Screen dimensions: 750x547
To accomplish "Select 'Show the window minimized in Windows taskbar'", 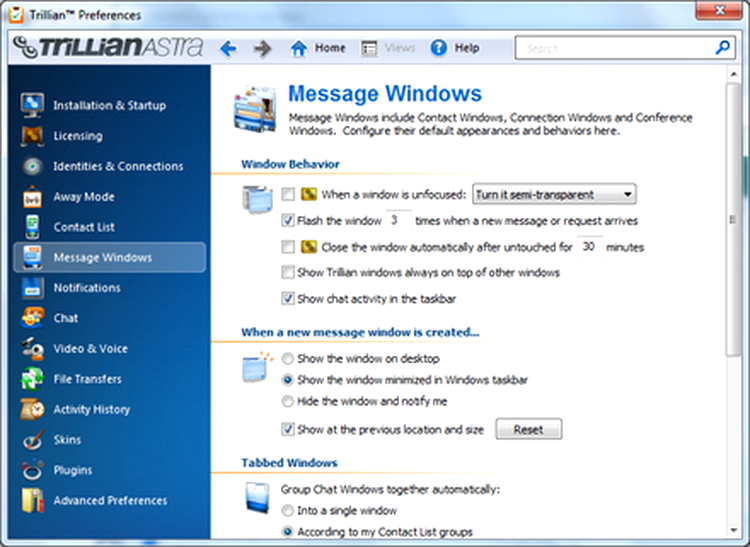I will [287, 380].
